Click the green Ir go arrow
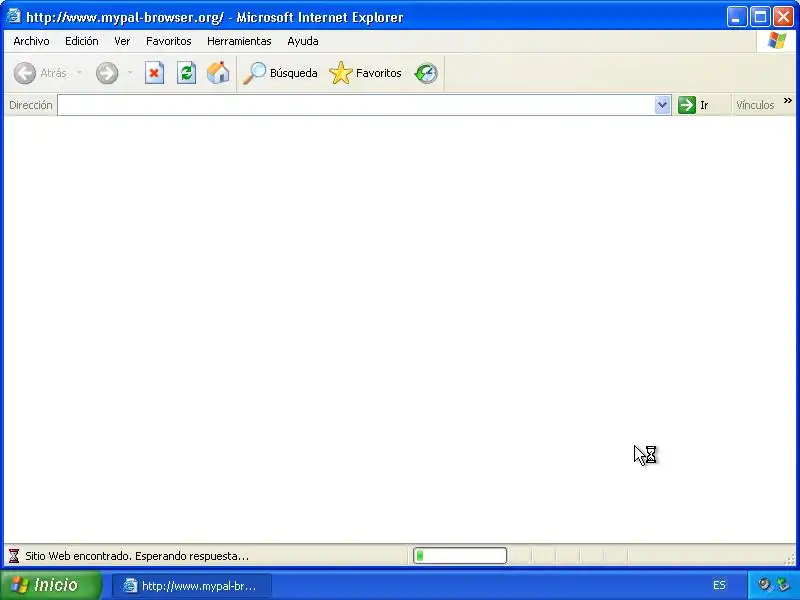The height and width of the screenshot is (600, 800). click(x=687, y=105)
